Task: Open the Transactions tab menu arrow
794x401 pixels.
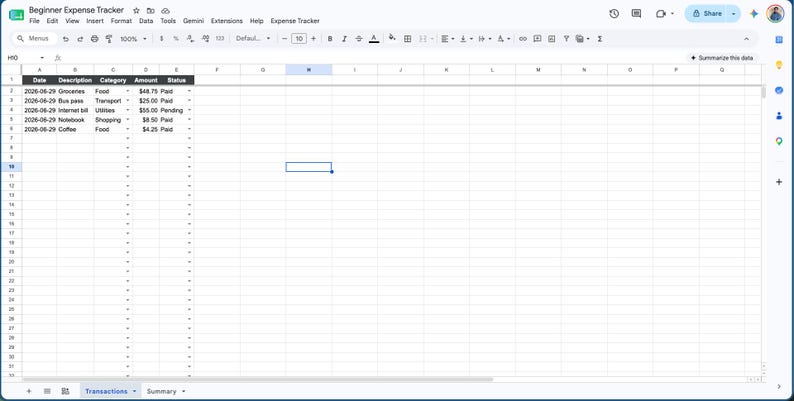Action: click(134, 391)
